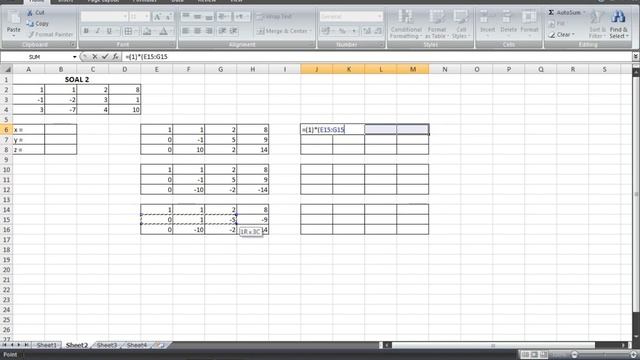Toggle Center alignment
The height and width of the screenshot is (360, 640).
tap(198, 31)
